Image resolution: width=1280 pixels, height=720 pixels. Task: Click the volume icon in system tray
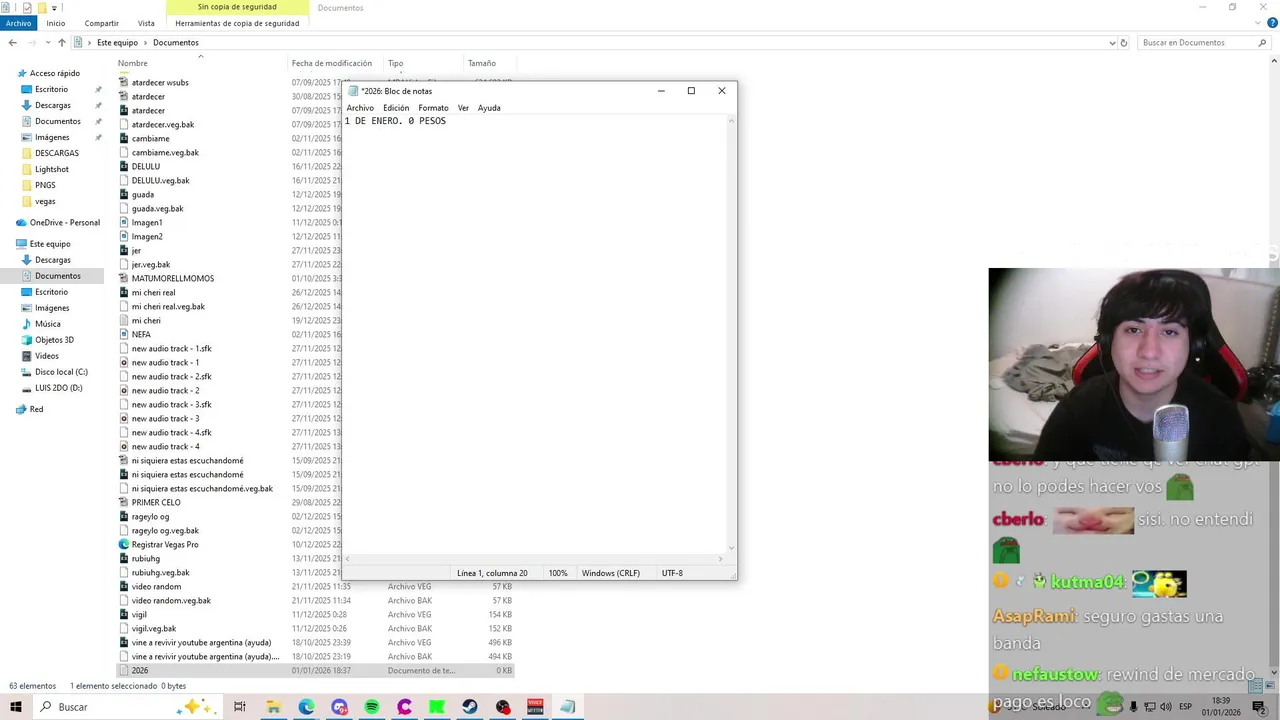click(x=1166, y=707)
